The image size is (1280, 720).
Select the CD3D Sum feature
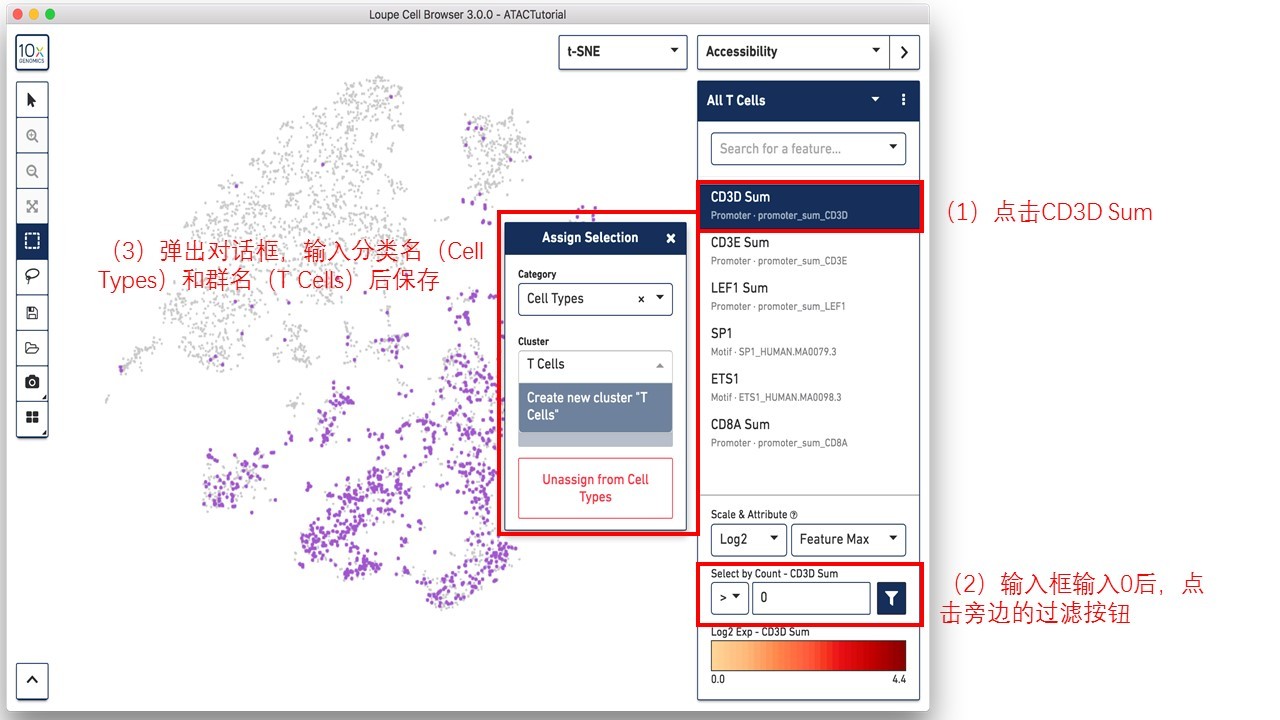(x=808, y=205)
